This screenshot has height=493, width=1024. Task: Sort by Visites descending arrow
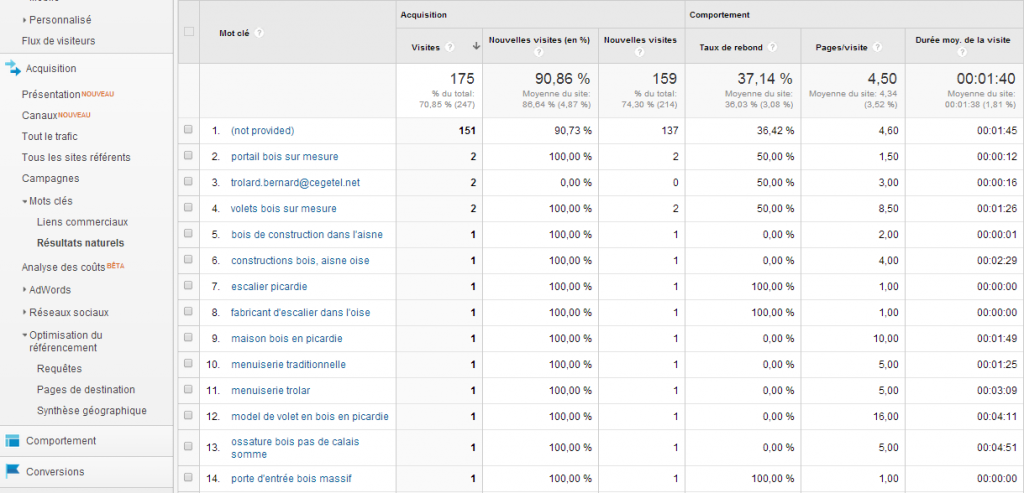476,47
